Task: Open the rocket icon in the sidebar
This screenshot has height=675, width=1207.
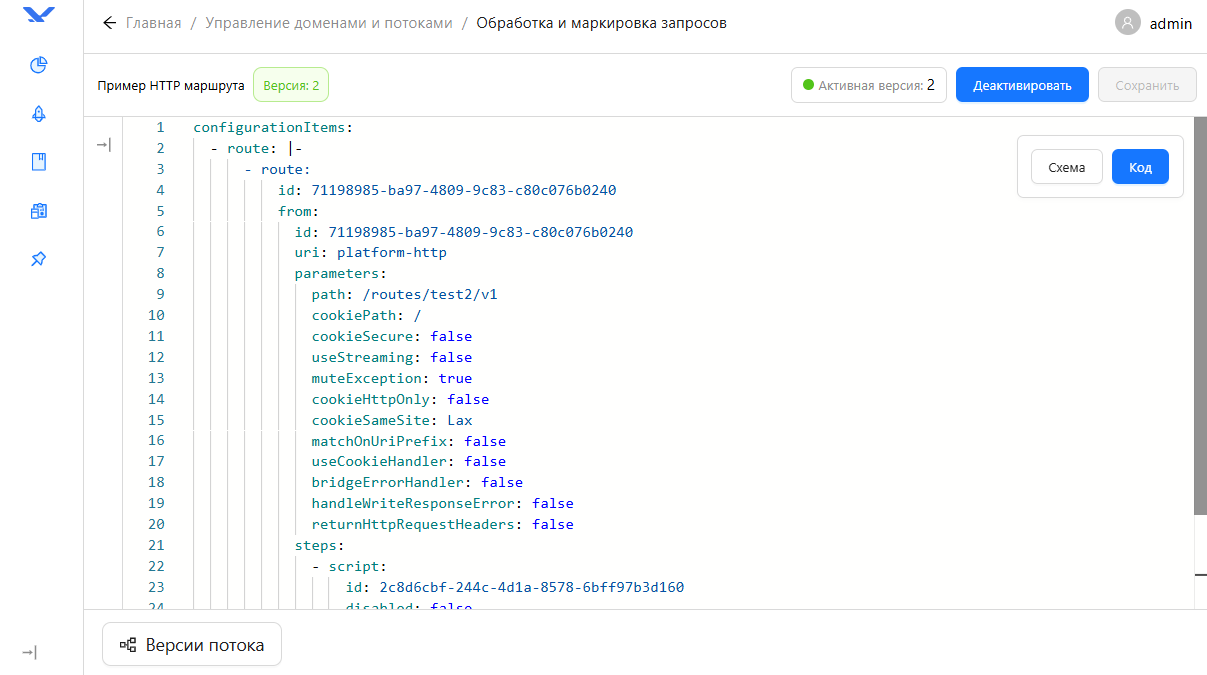Action: pyautogui.click(x=39, y=114)
